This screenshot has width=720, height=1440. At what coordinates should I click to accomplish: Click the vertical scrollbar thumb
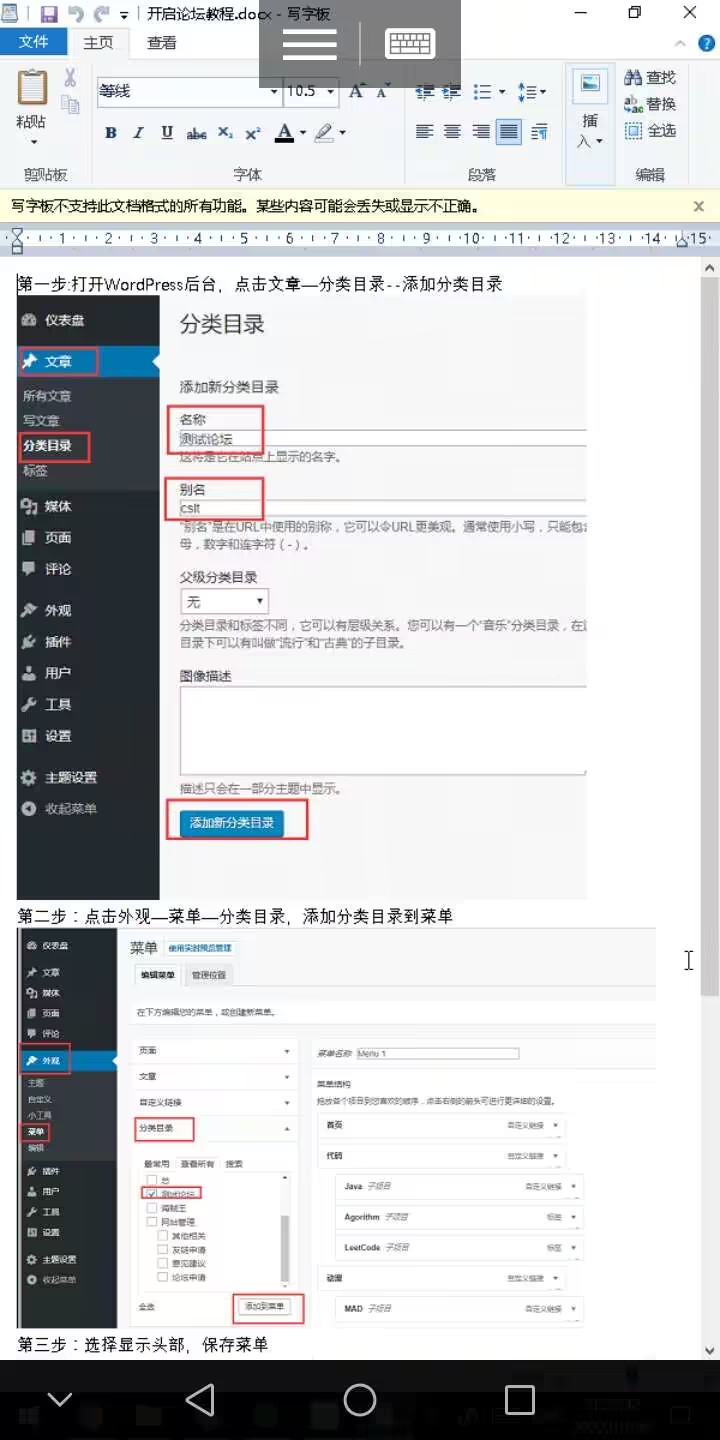point(709,636)
